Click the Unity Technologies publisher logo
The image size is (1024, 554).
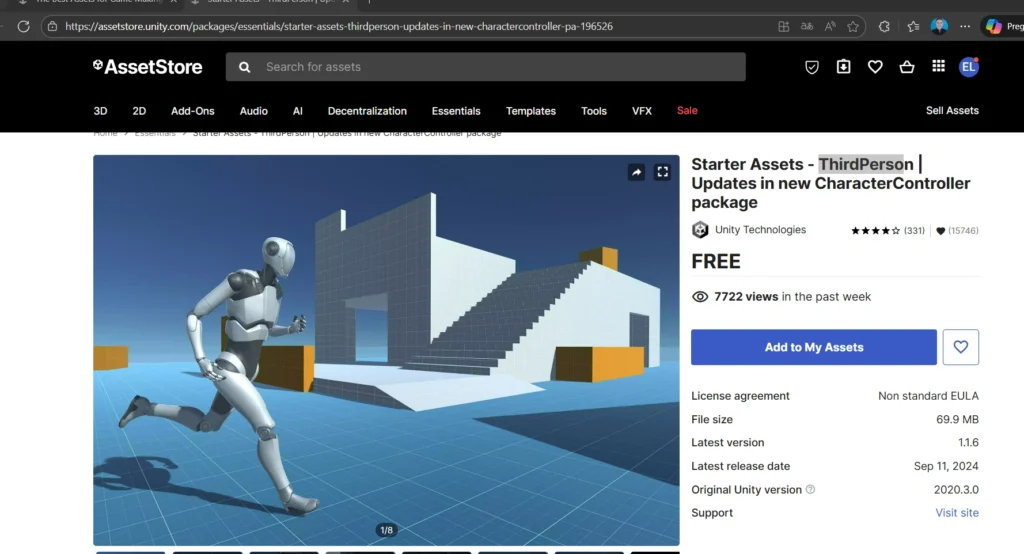700,230
